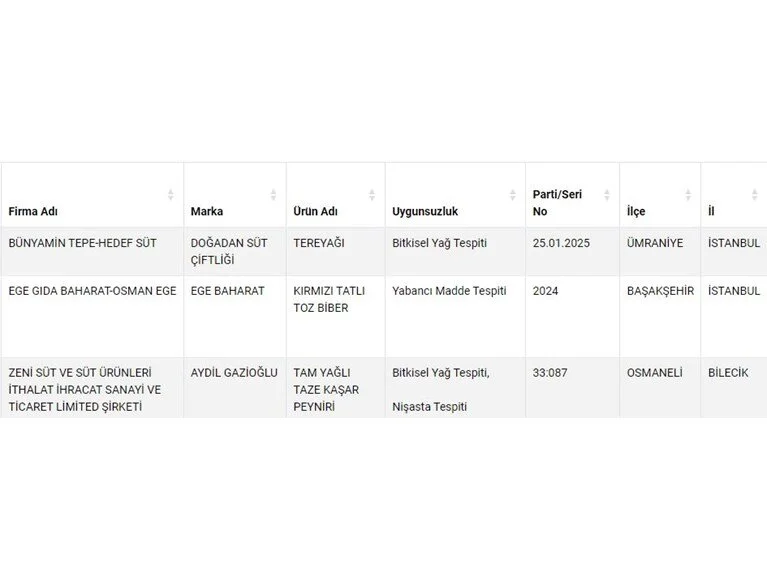Click sort arrows beside Ürün Adı header
The image size is (767, 575).
pyautogui.click(x=372, y=195)
